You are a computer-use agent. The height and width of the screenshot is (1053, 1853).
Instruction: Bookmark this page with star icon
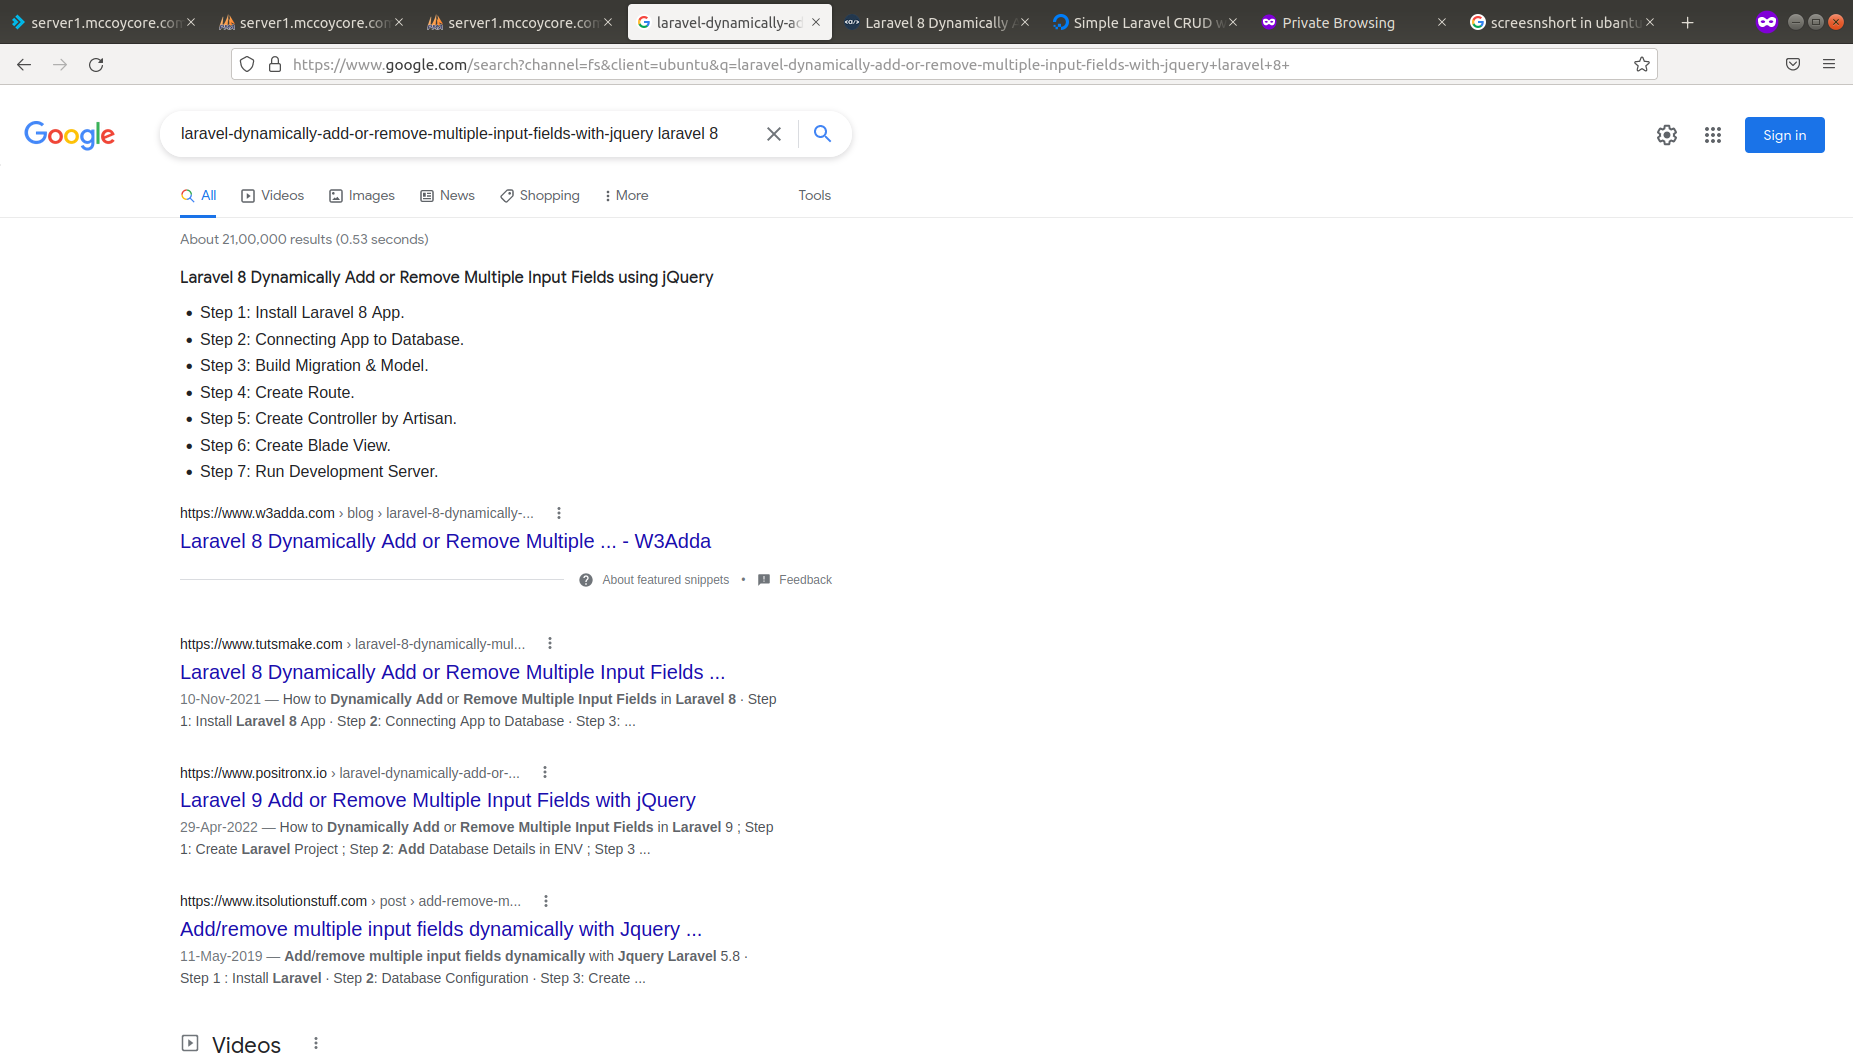coord(1641,65)
